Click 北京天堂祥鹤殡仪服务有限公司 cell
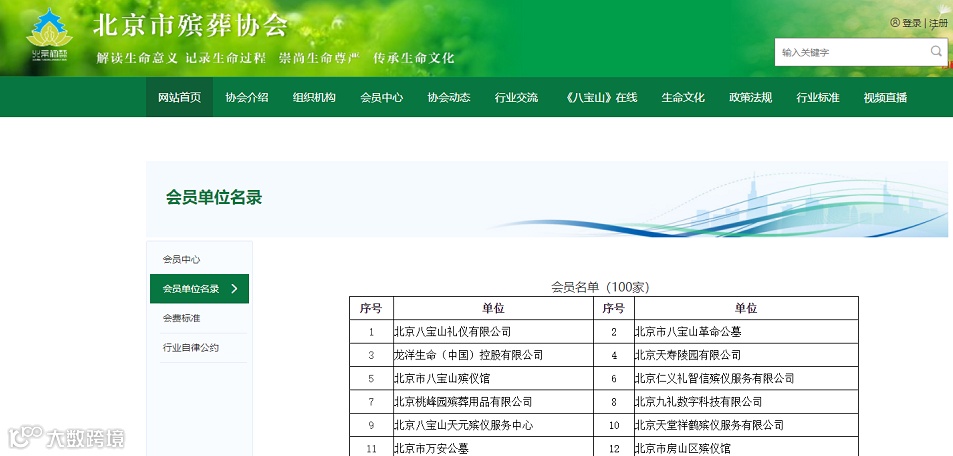 click(746, 425)
